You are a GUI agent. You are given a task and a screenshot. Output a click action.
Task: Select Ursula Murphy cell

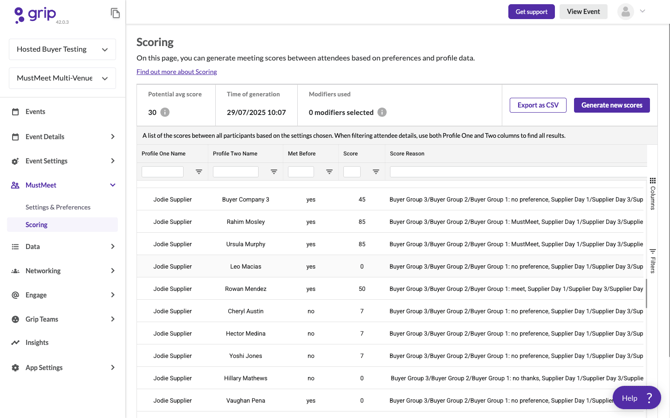[246, 244]
